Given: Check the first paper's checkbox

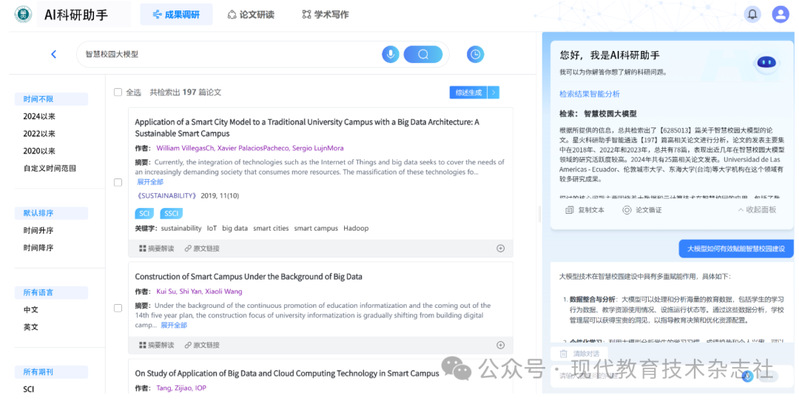Looking at the screenshot, I should [118, 183].
